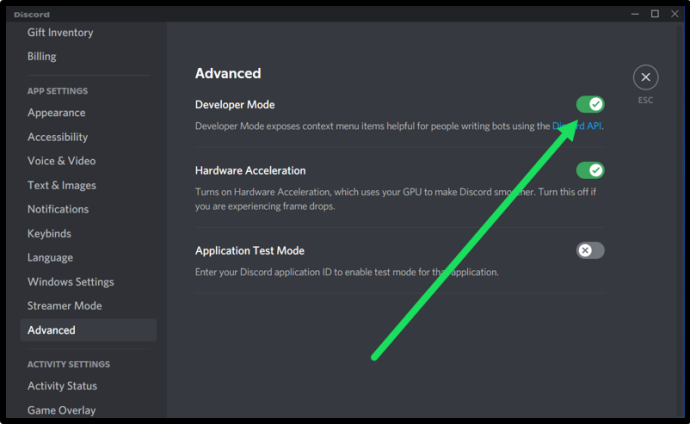Click the Application Test Mode heading
The image size is (690, 424).
(x=250, y=251)
